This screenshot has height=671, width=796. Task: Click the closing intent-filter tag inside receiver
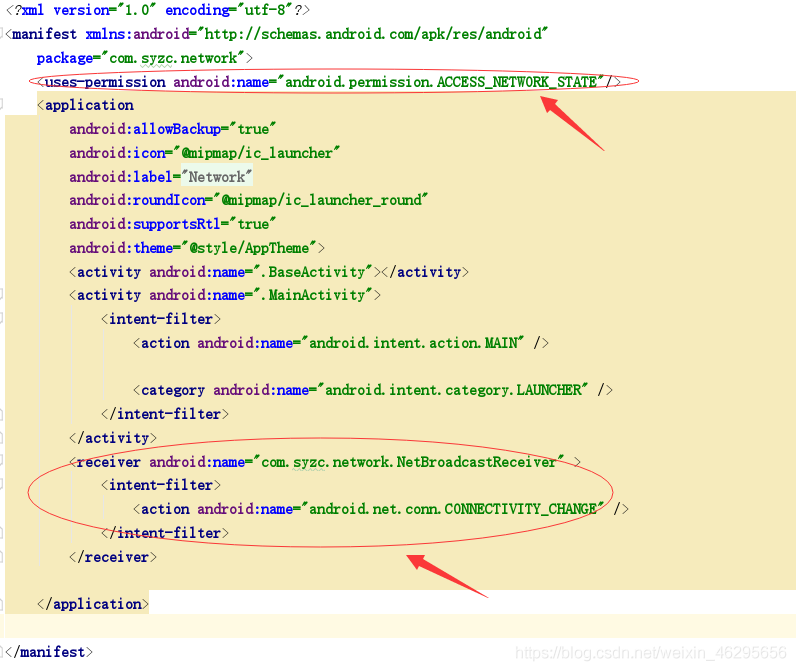click(x=165, y=532)
